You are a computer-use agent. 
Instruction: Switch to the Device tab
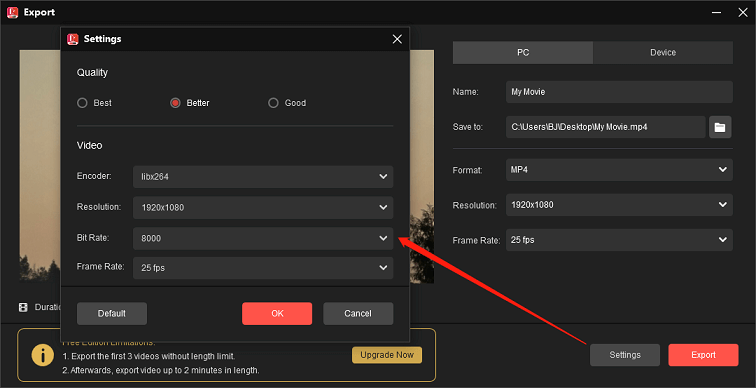[x=663, y=53]
